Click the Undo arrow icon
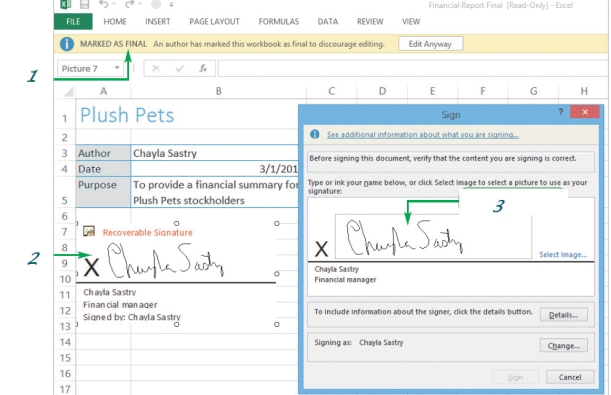611x395 pixels. point(104,4)
